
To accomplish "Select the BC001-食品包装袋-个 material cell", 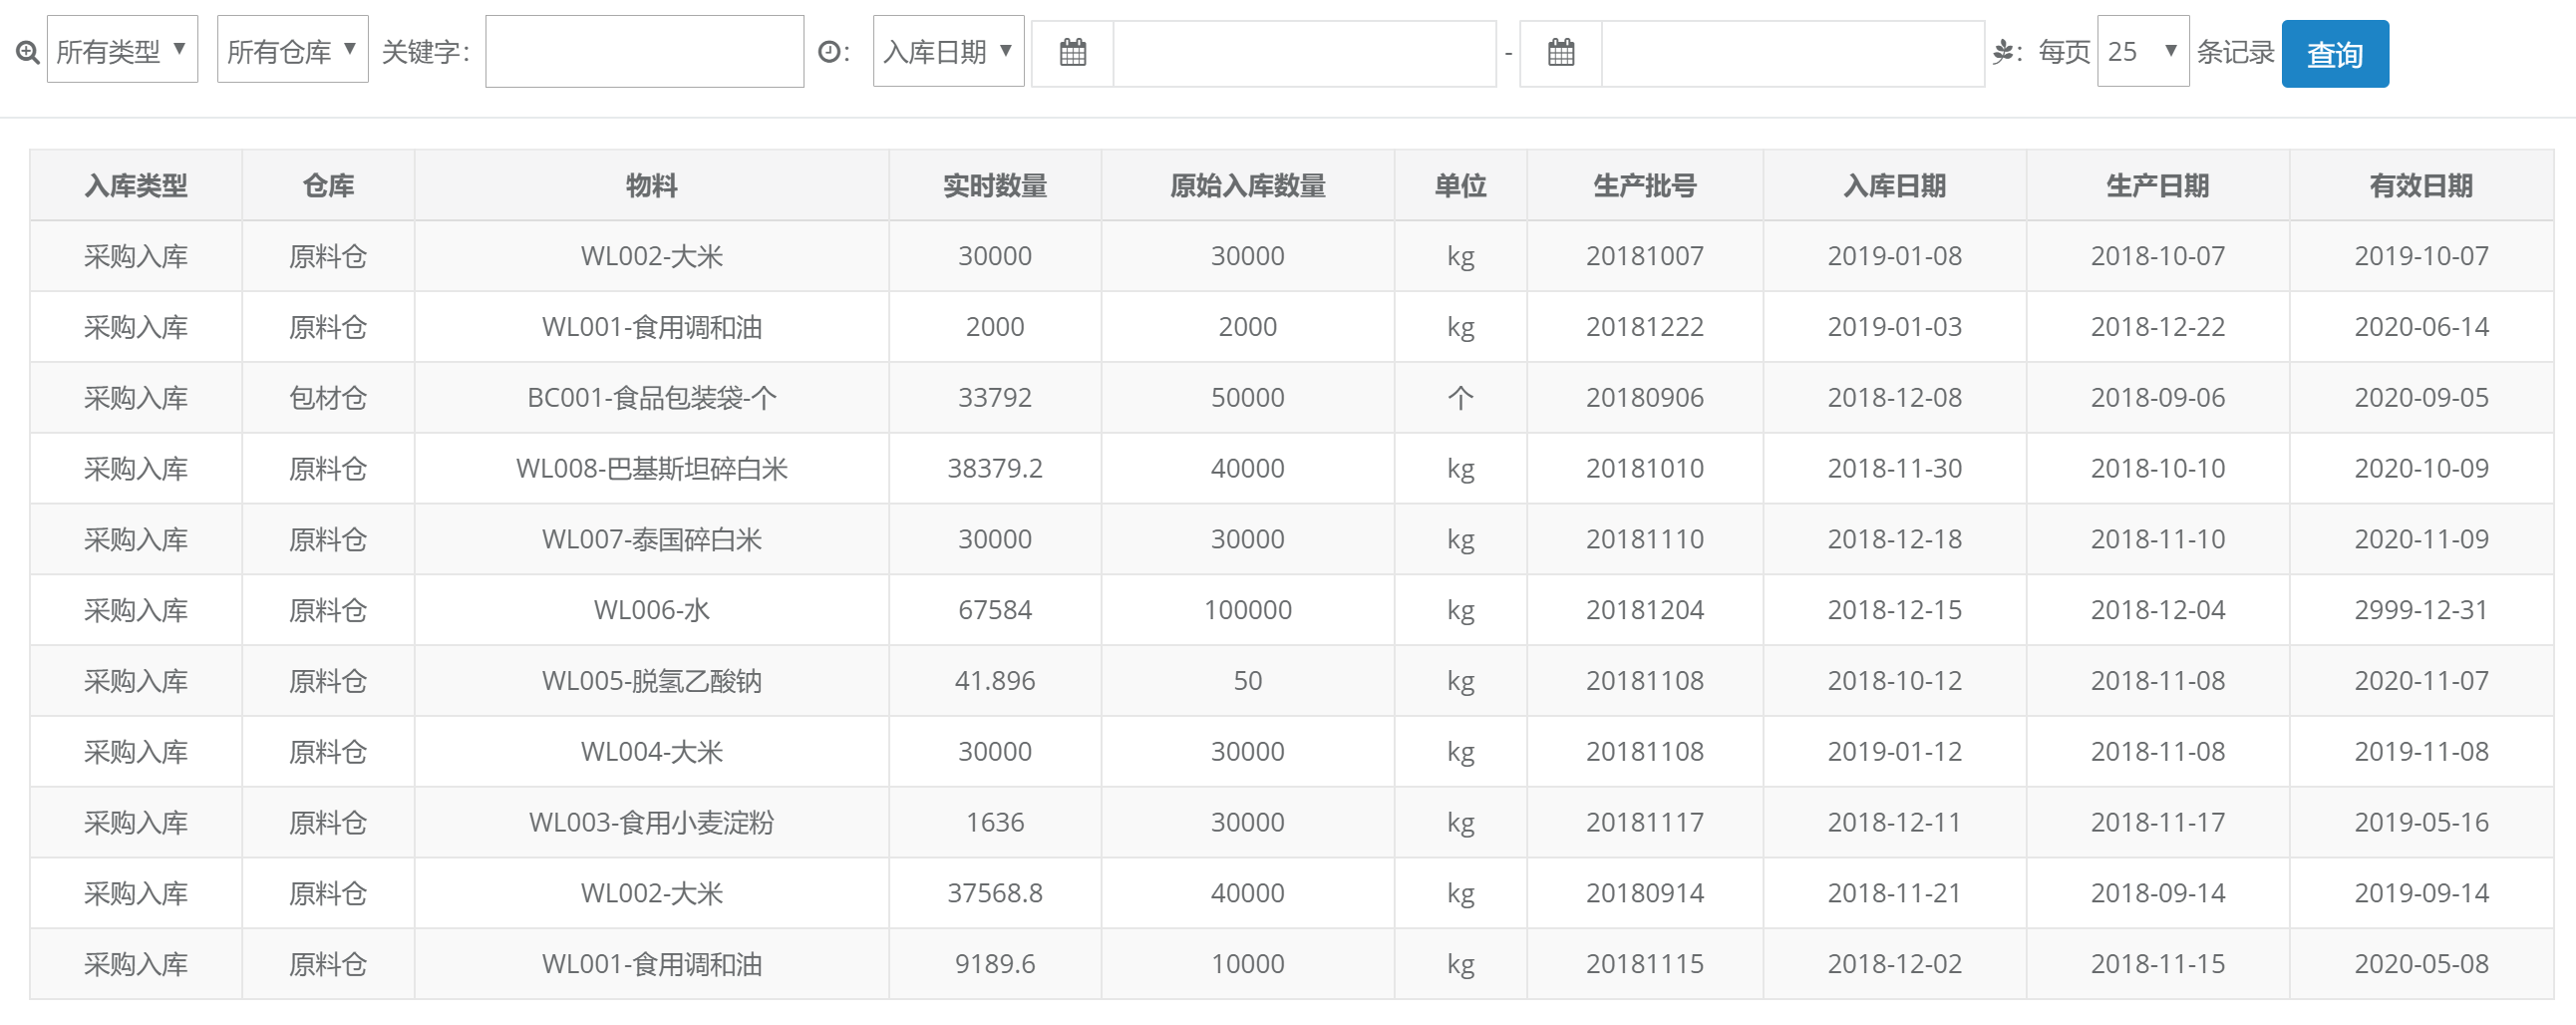I will 651,398.
